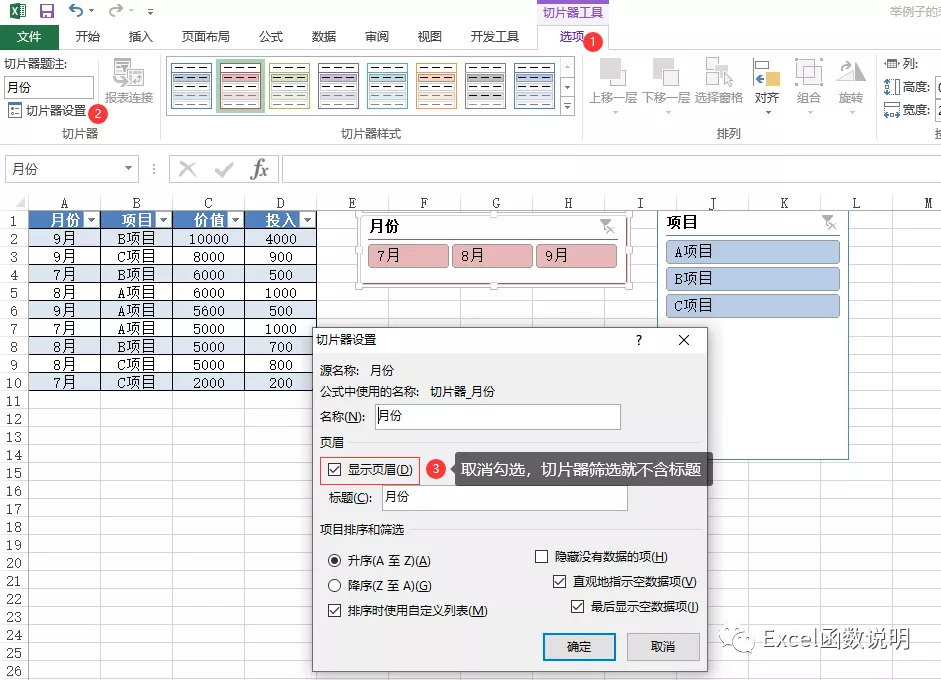Select 降序(Z 至 A) radio button
The width and height of the screenshot is (941, 680).
tap(334, 586)
